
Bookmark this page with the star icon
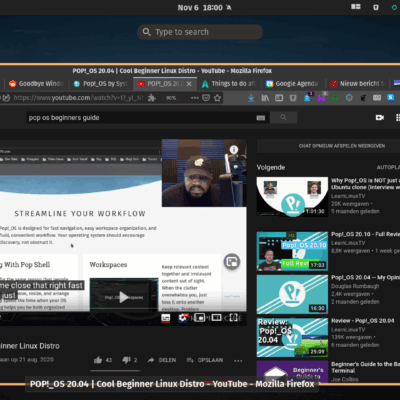pyautogui.click(x=217, y=98)
